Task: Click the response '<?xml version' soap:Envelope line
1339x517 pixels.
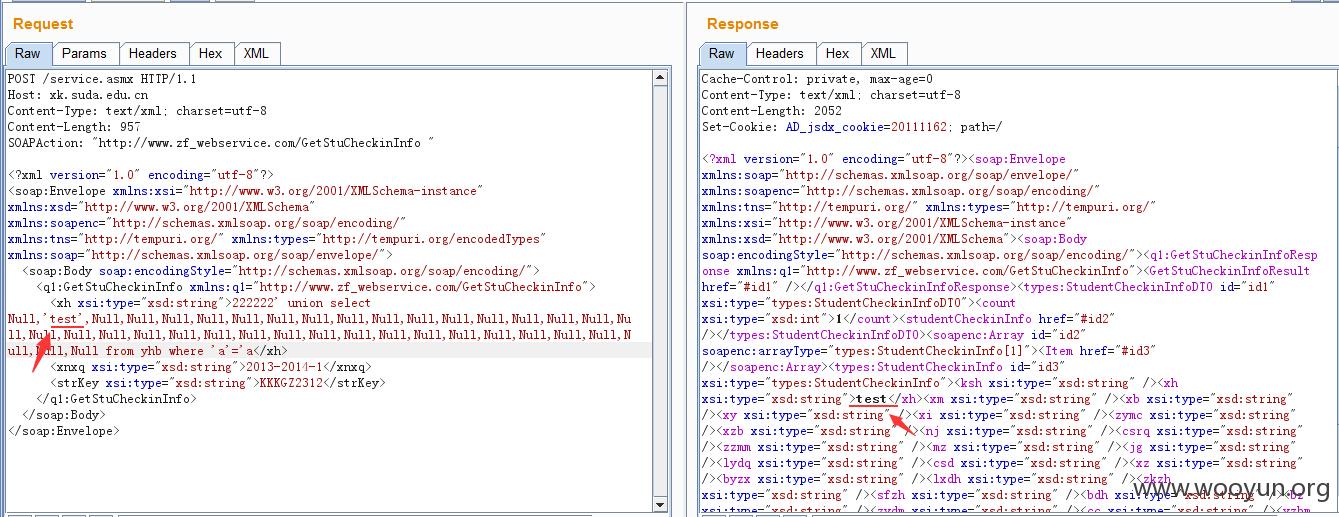Action: click(884, 159)
